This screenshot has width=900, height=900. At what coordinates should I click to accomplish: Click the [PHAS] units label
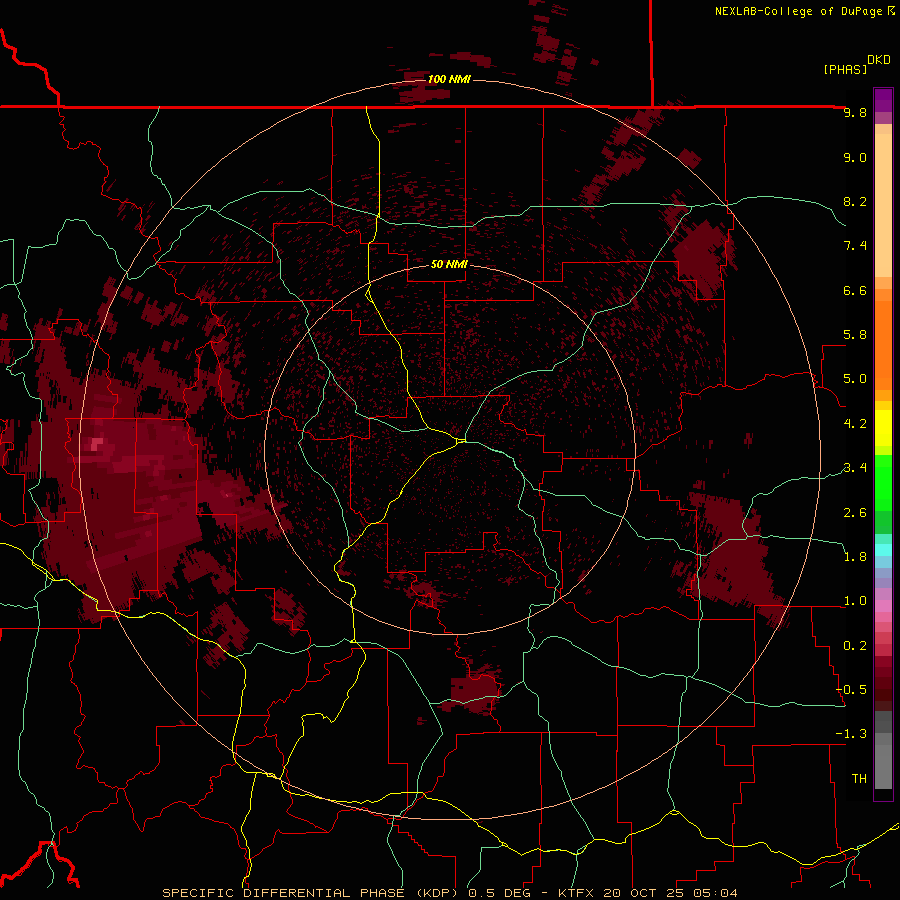[845, 69]
